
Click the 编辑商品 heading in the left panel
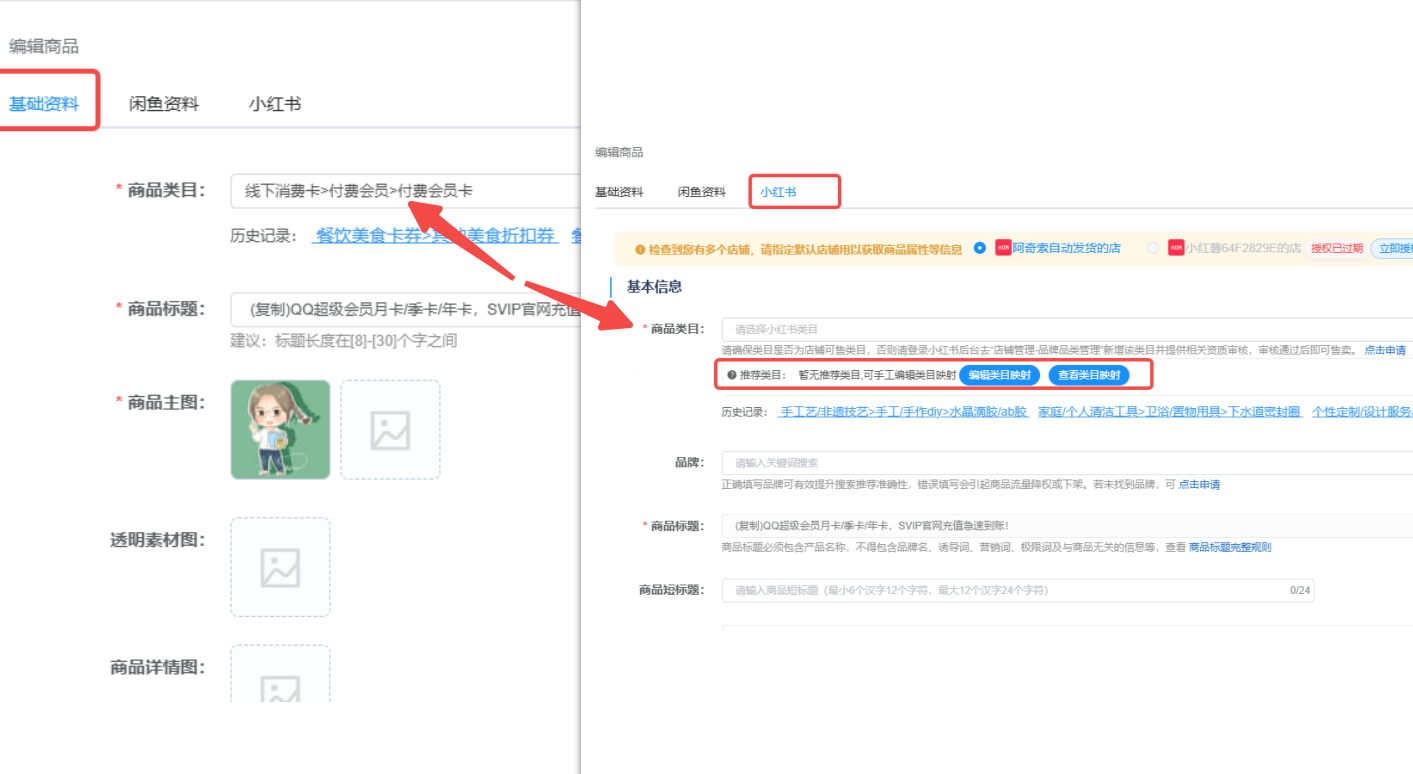[x=44, y=46]
